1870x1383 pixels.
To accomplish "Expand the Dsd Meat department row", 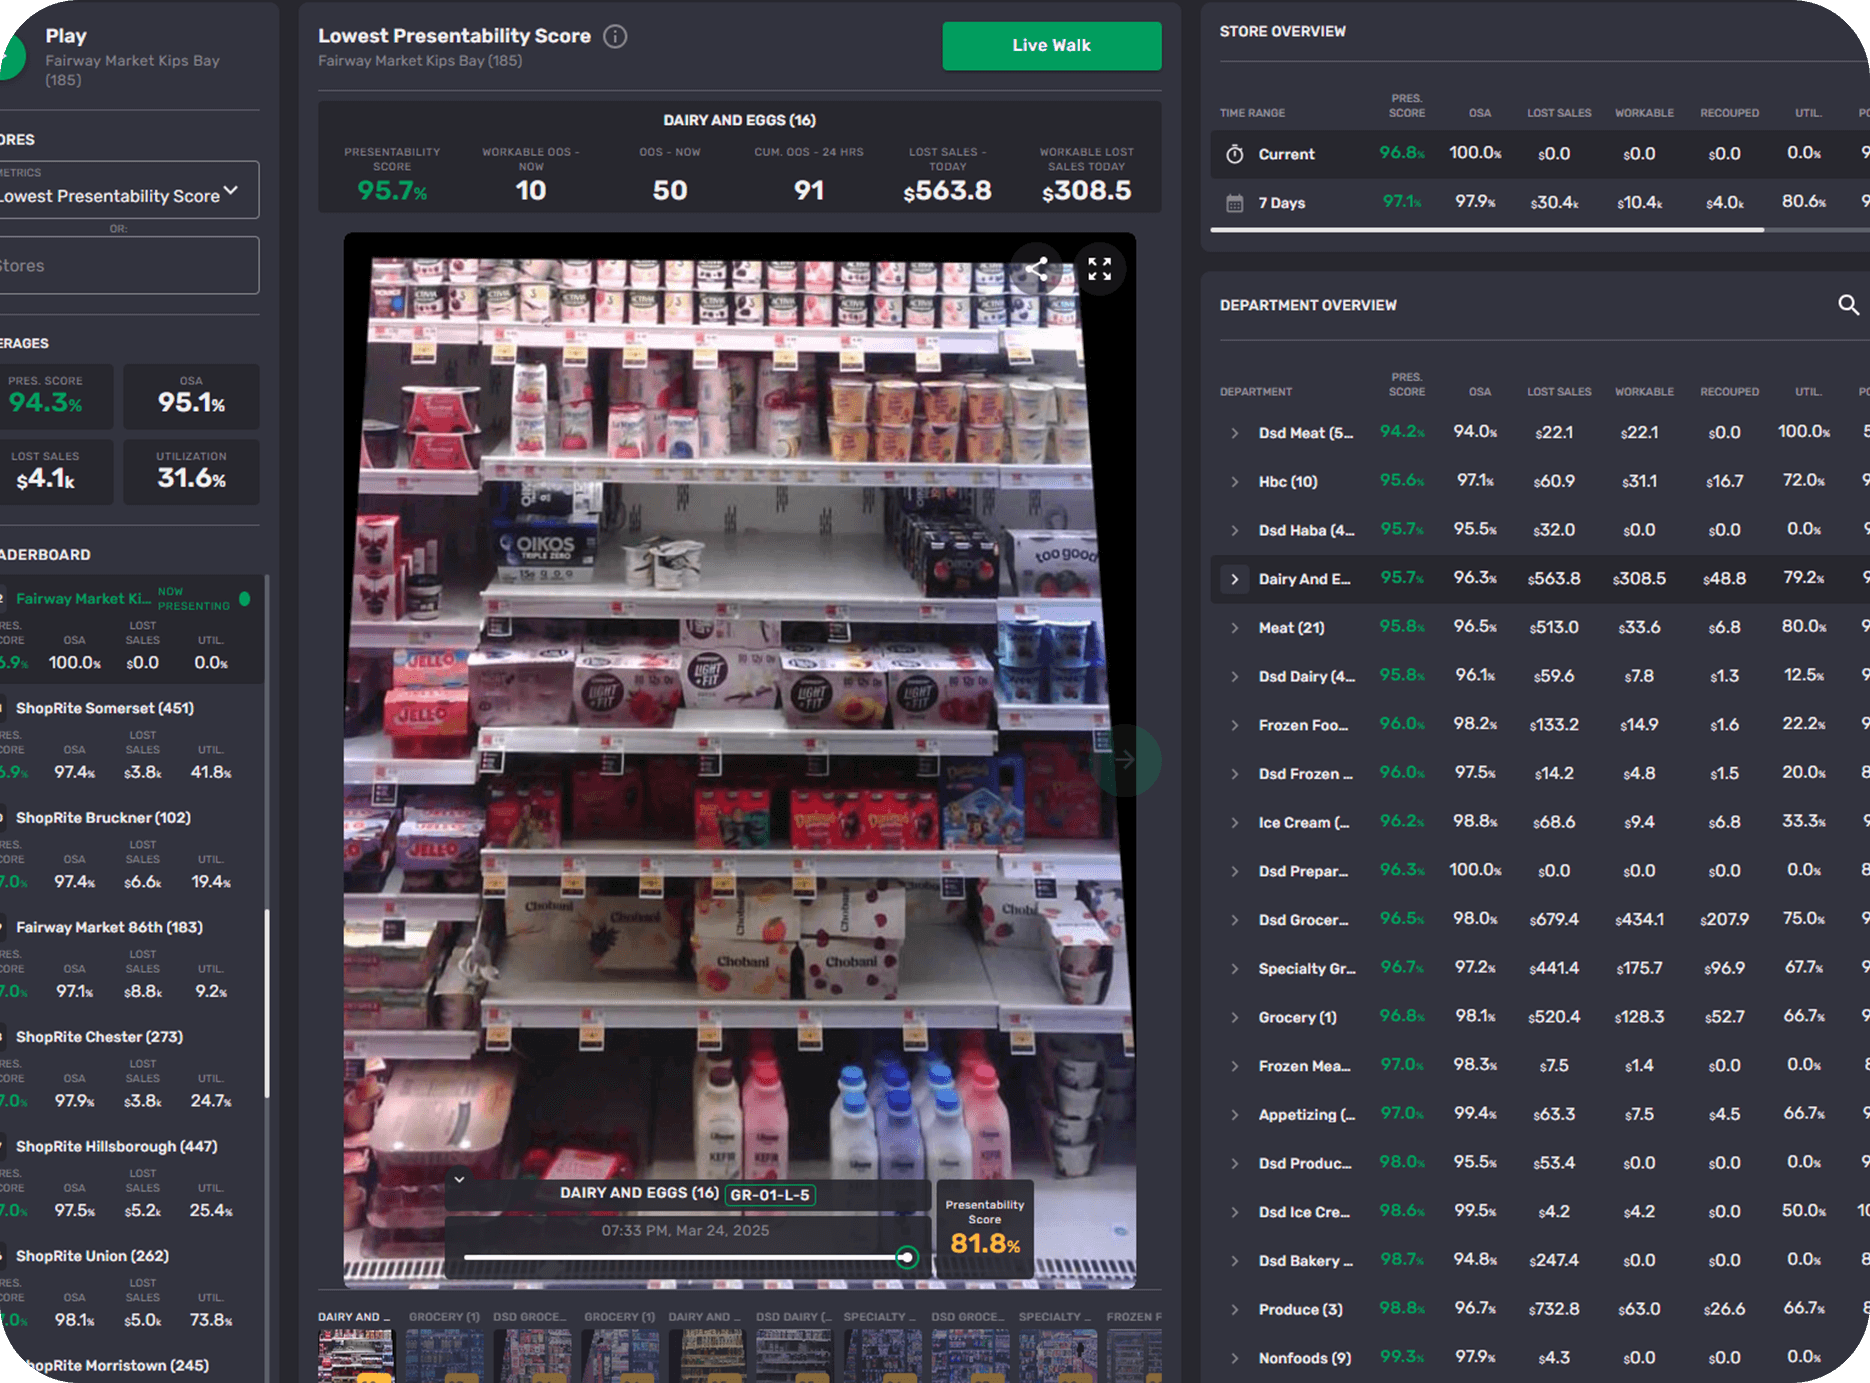I will [x=1235, y=433].
